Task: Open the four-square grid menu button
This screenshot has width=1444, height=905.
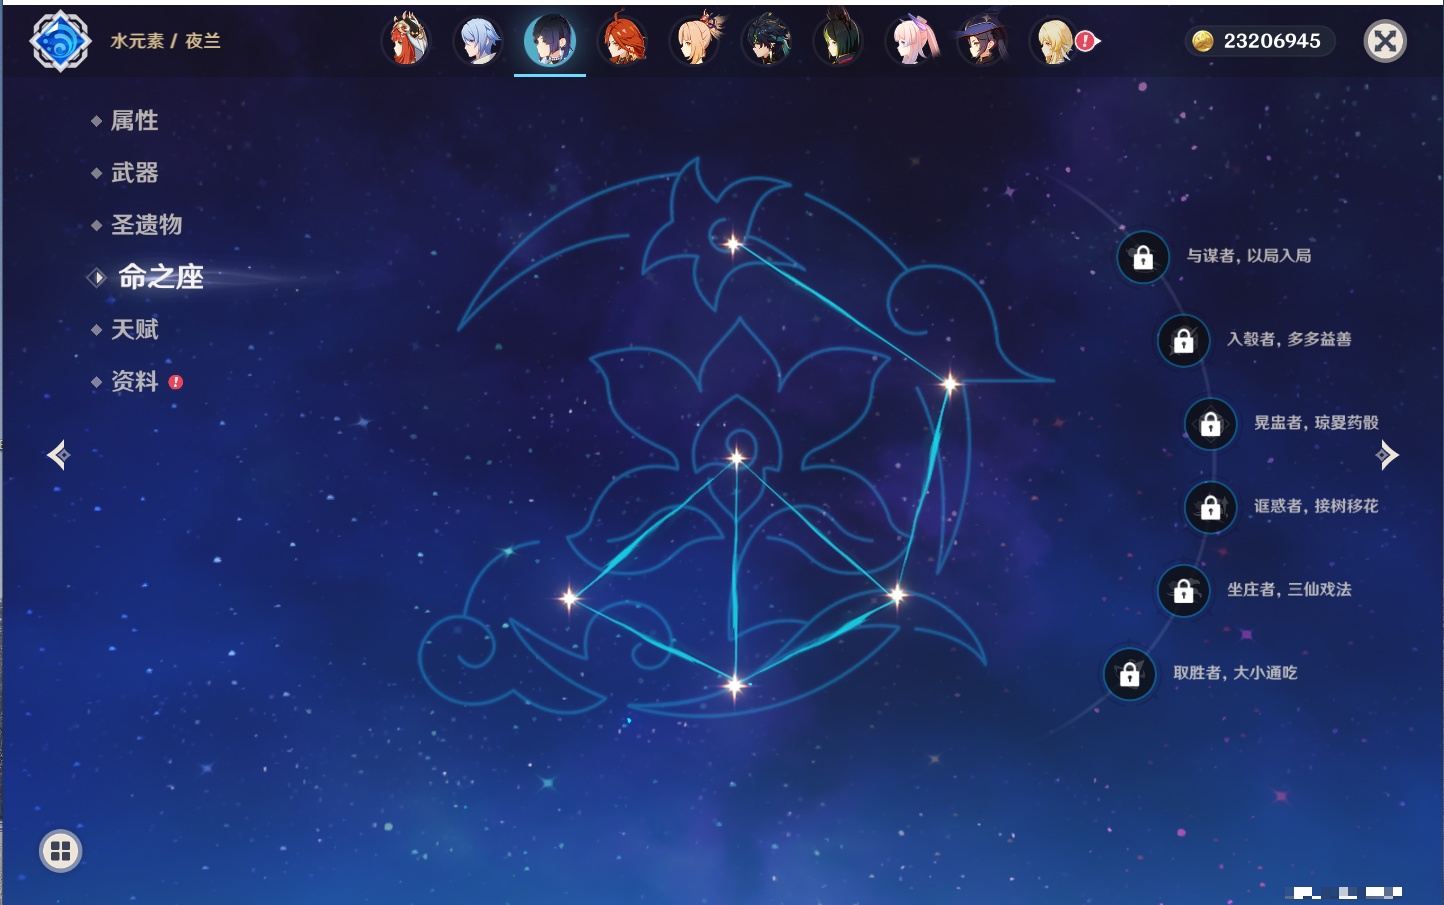Action: (60, 851)
